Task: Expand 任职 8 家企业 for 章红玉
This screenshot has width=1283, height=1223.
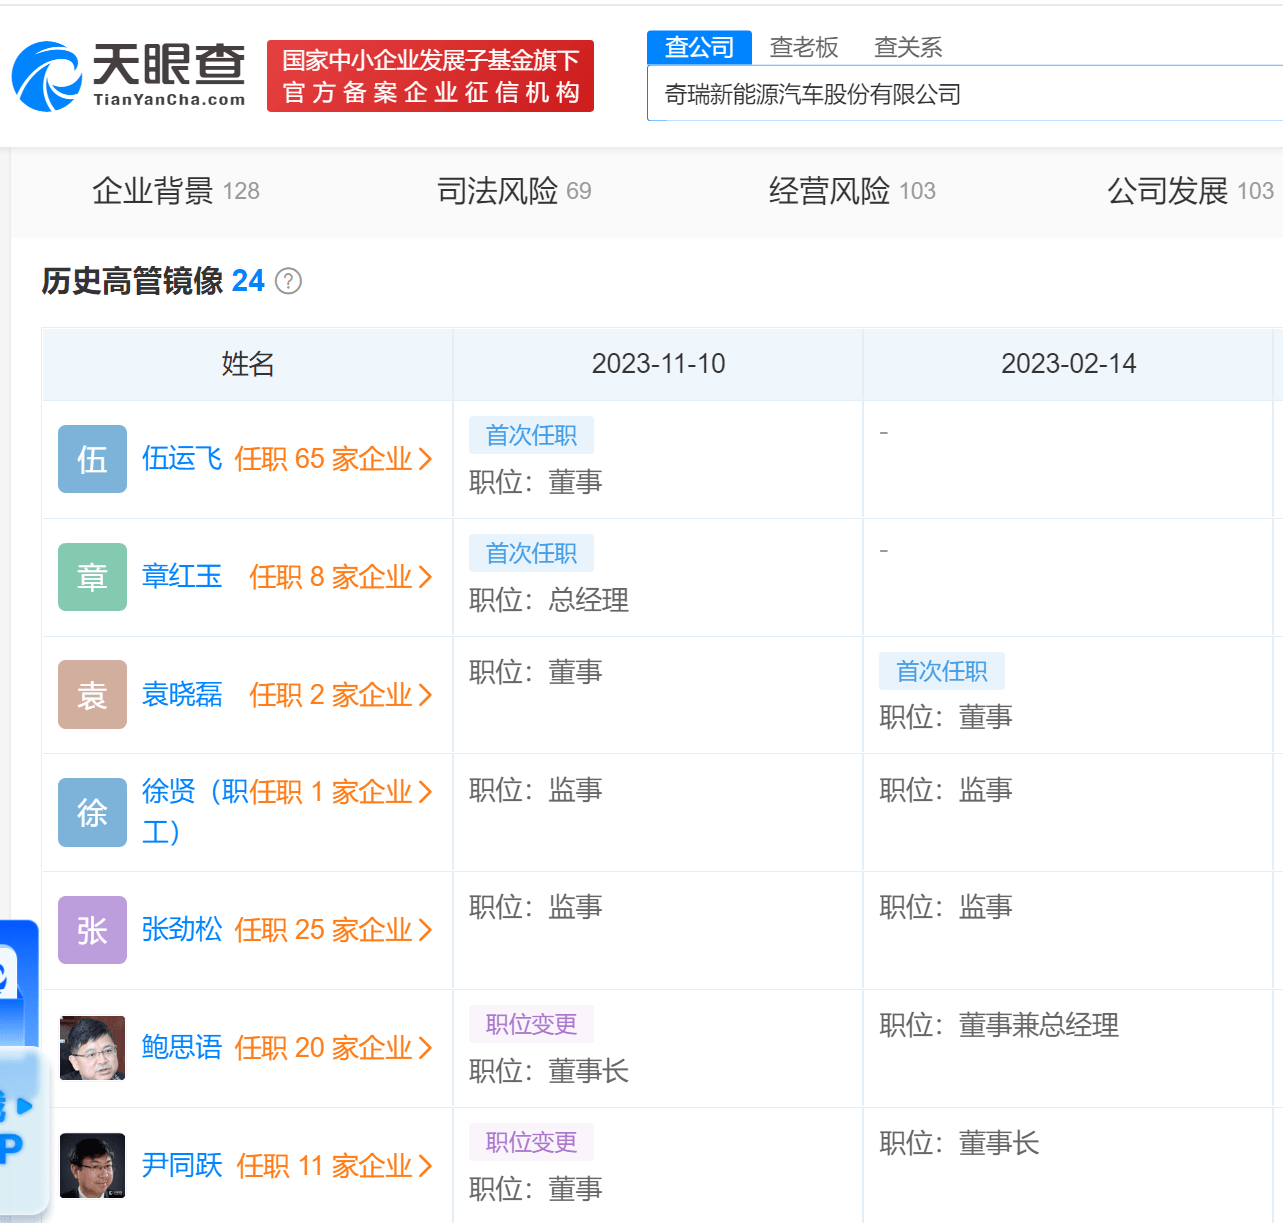Action: pos(341,577)
